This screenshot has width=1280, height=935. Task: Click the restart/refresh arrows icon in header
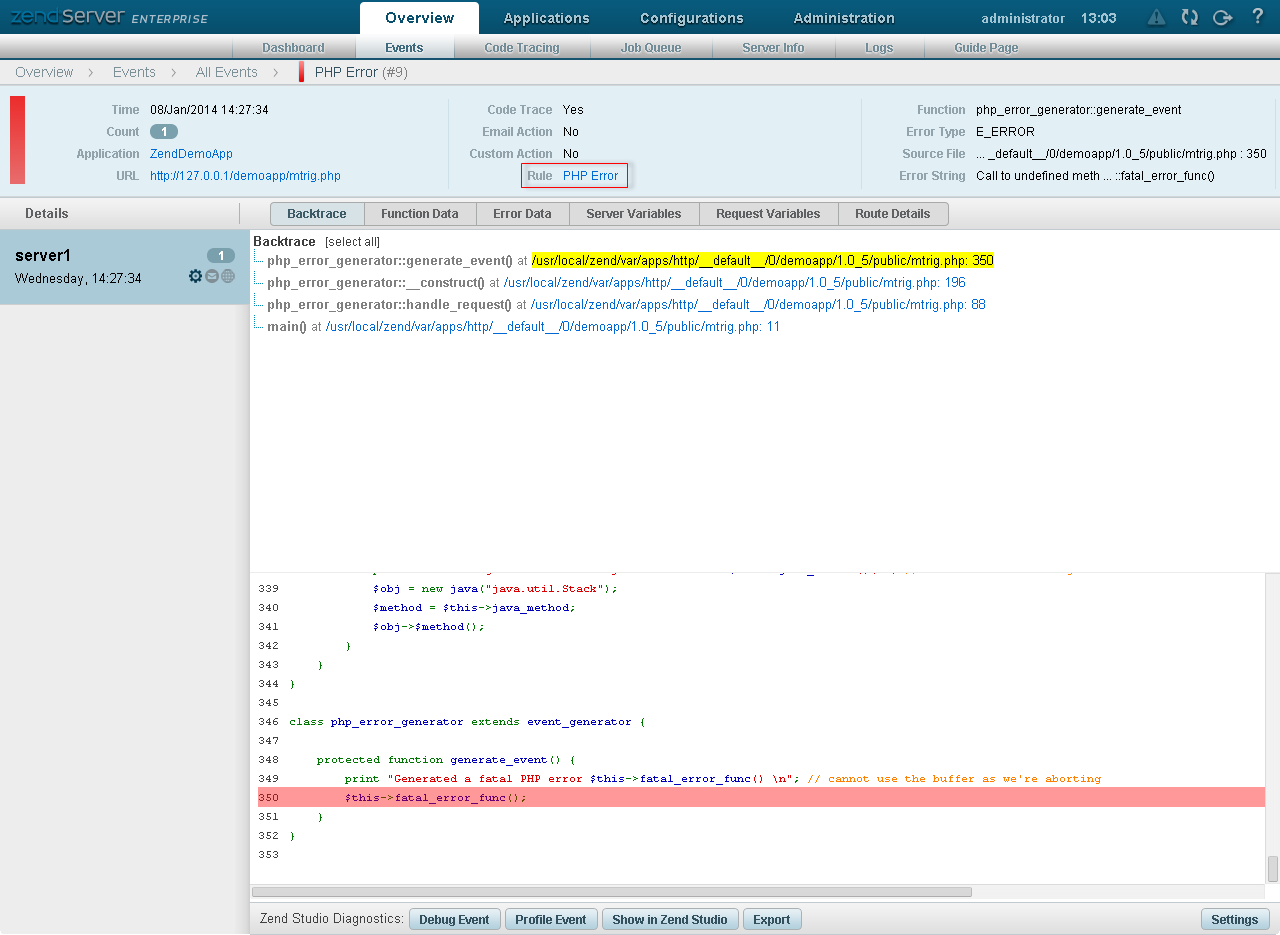point(1189,17)
